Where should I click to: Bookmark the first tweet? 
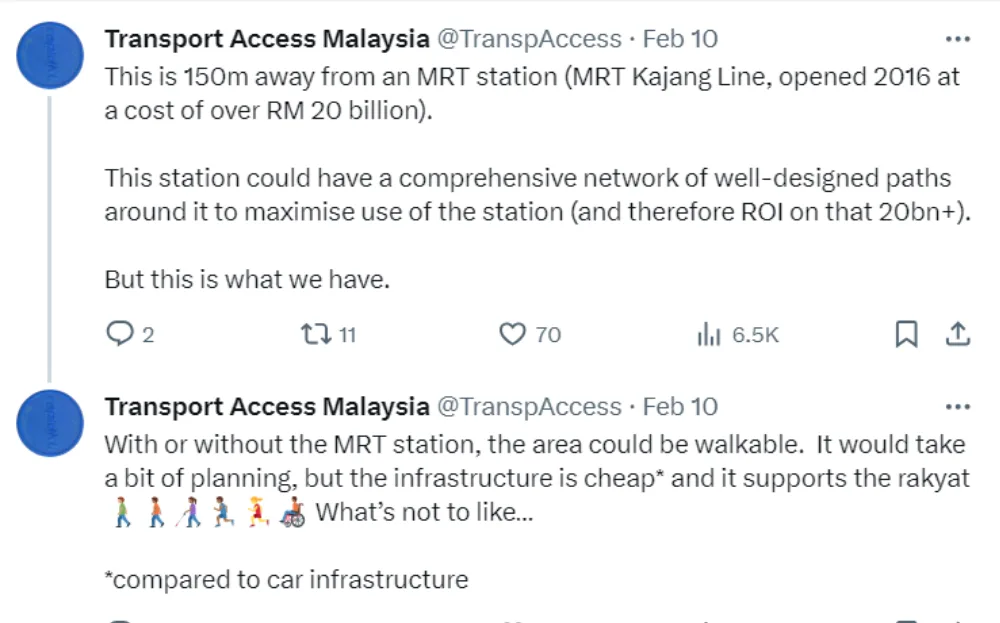pos(906,334)
